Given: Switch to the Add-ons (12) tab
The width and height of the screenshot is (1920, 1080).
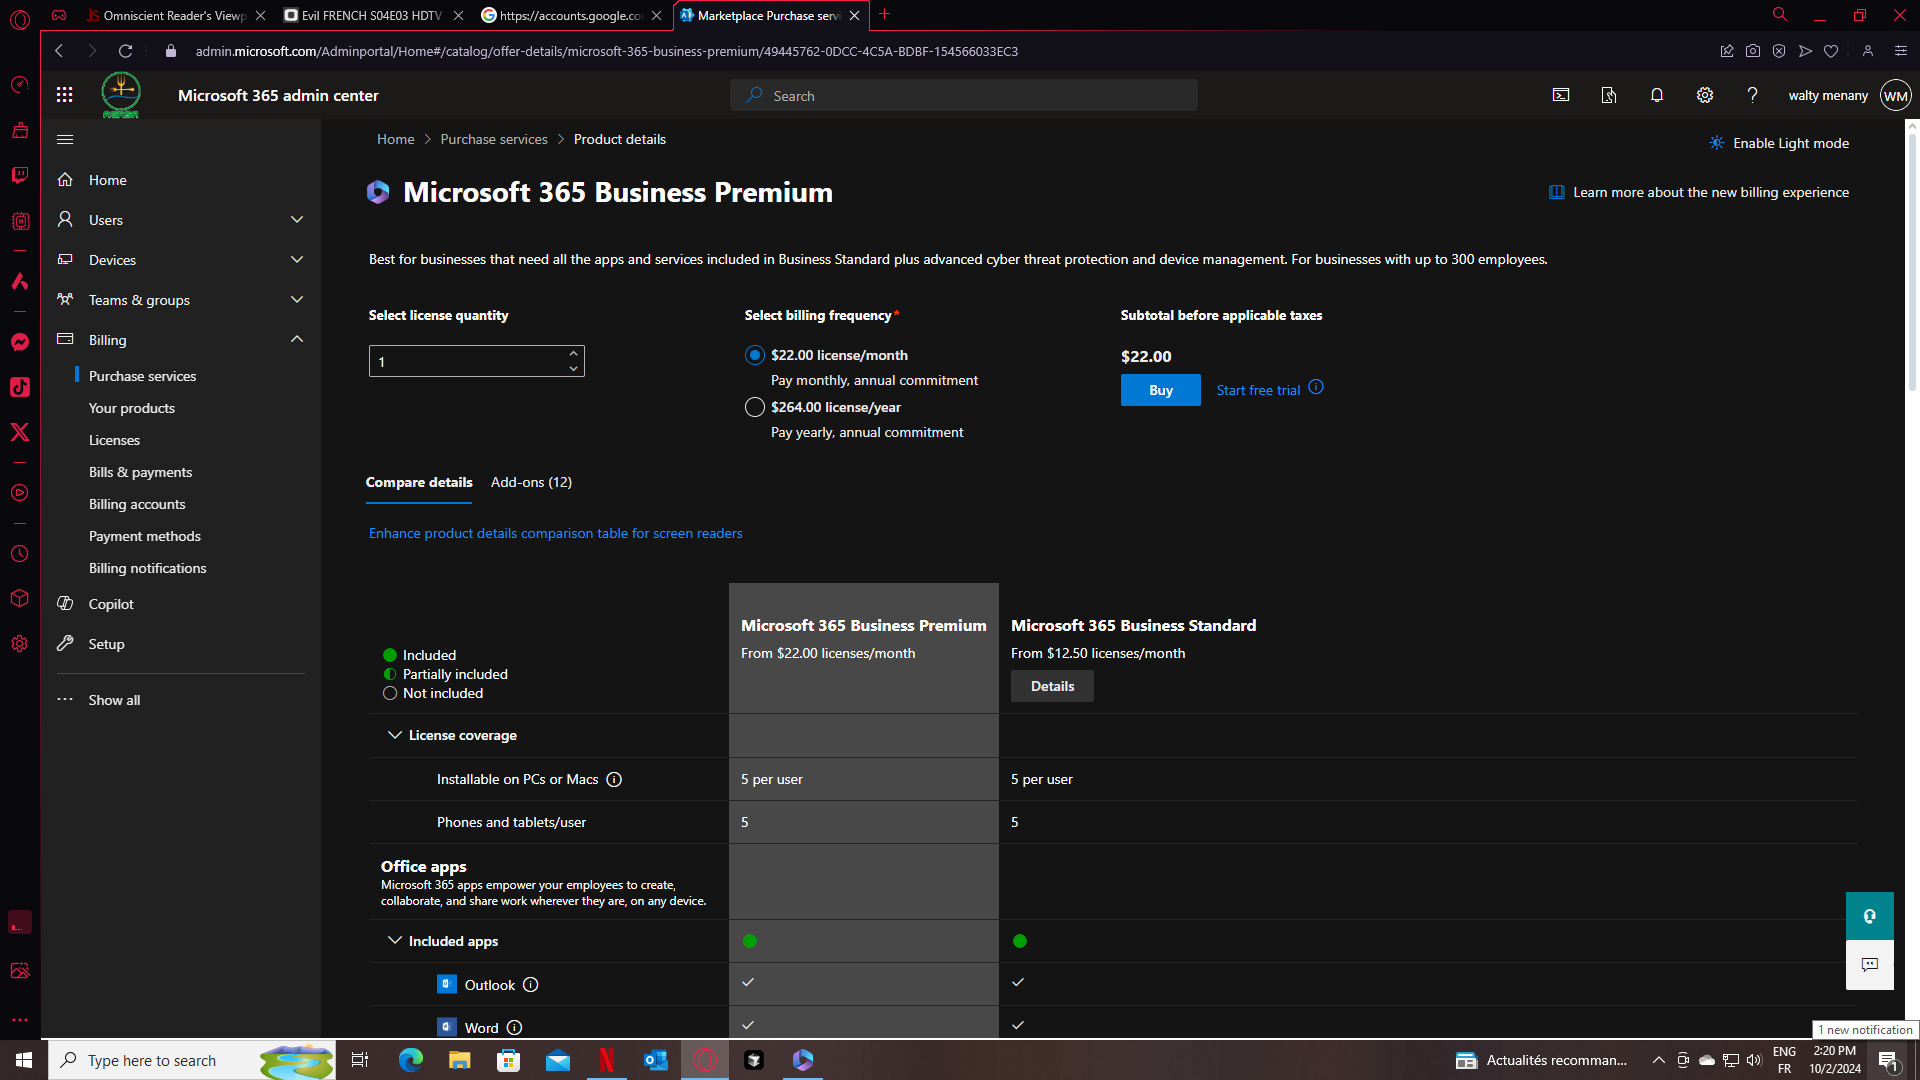Looking at the screenshot, I should [x=531, y=482].
